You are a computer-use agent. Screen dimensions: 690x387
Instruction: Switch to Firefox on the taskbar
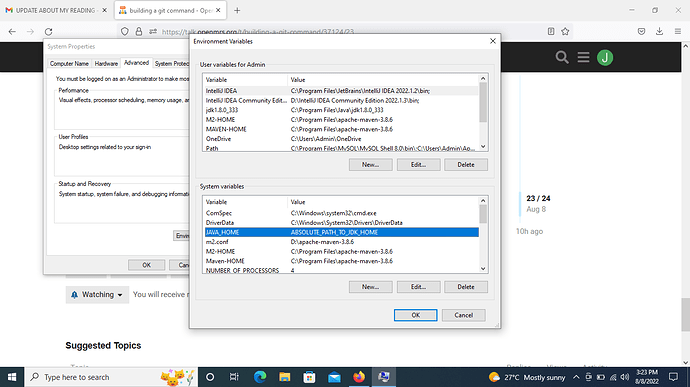pos(359,377)
